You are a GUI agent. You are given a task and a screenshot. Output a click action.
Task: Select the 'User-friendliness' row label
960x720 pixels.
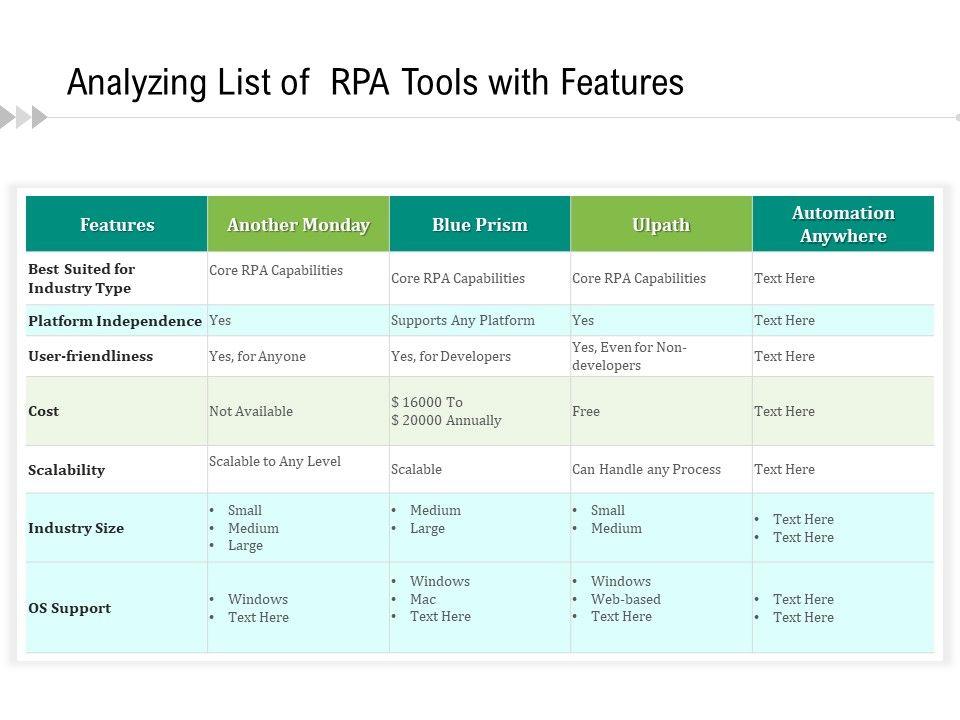point(91,356)
